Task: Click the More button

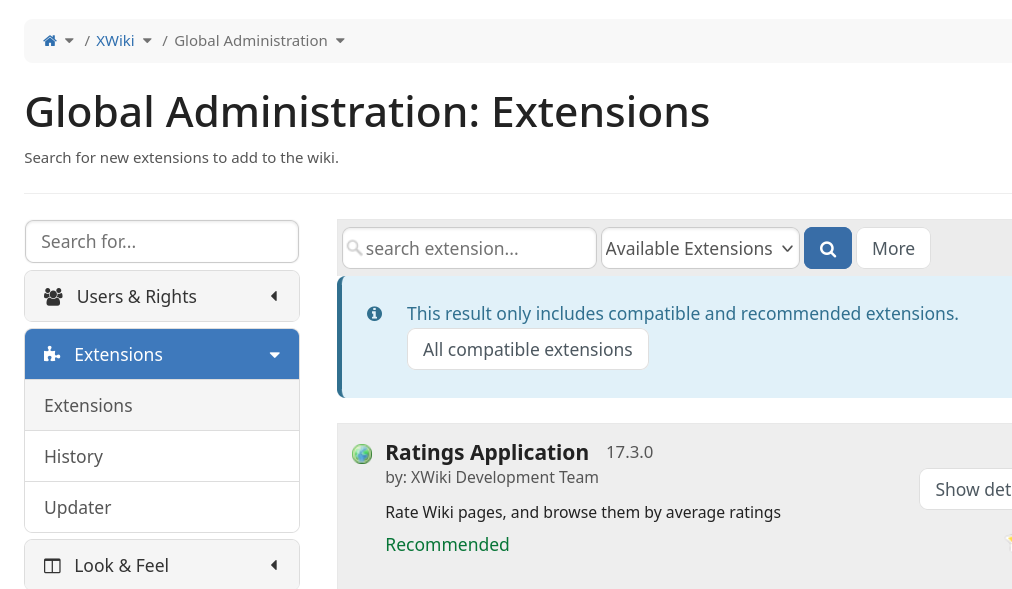Action: click(893, 248)
